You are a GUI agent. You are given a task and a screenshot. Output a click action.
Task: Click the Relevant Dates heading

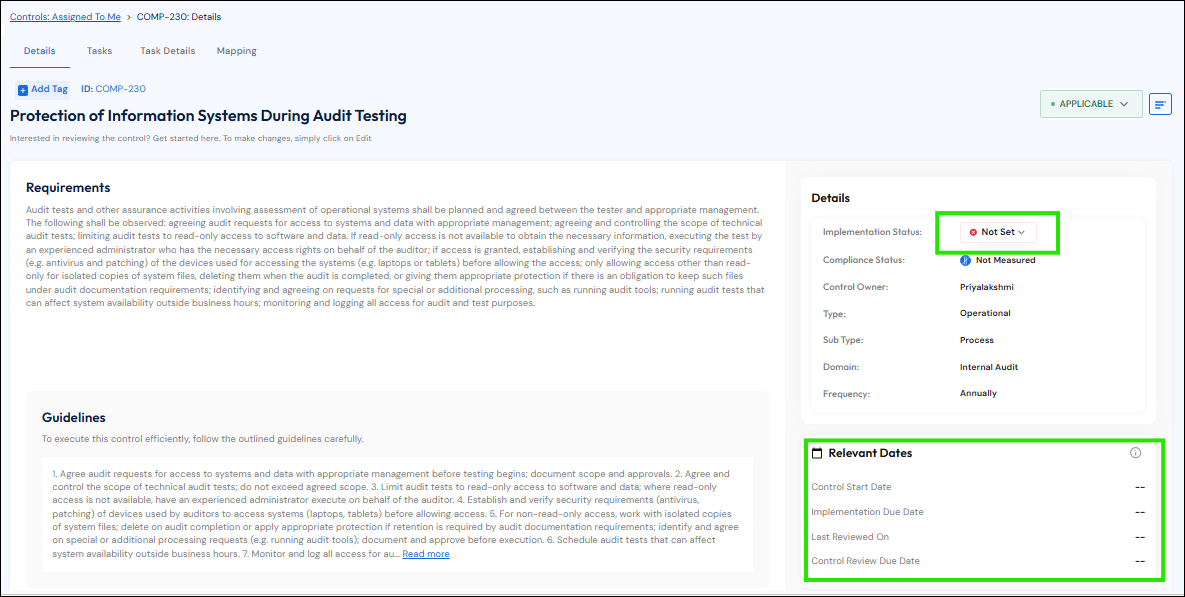(x=870, y=453)
